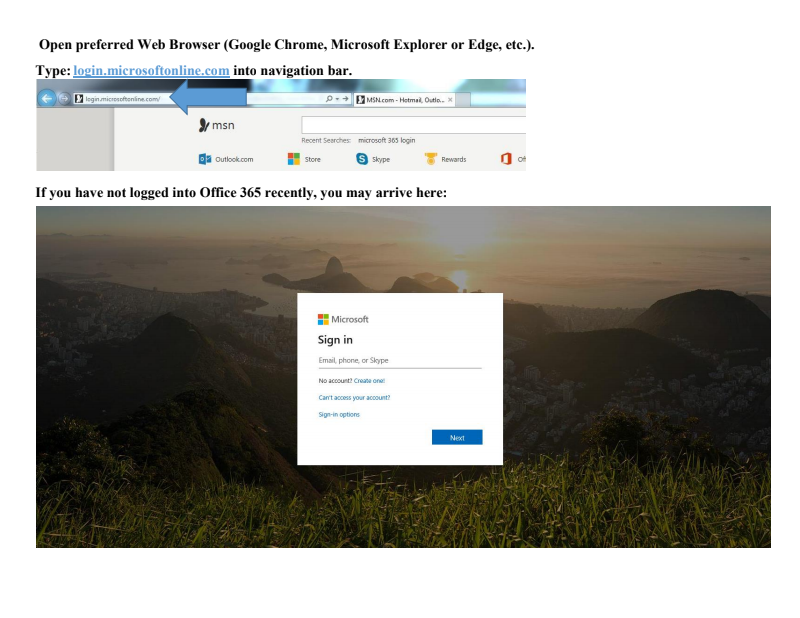
Task: Click the "Create one!" link
Action: (x=369, y=381)
